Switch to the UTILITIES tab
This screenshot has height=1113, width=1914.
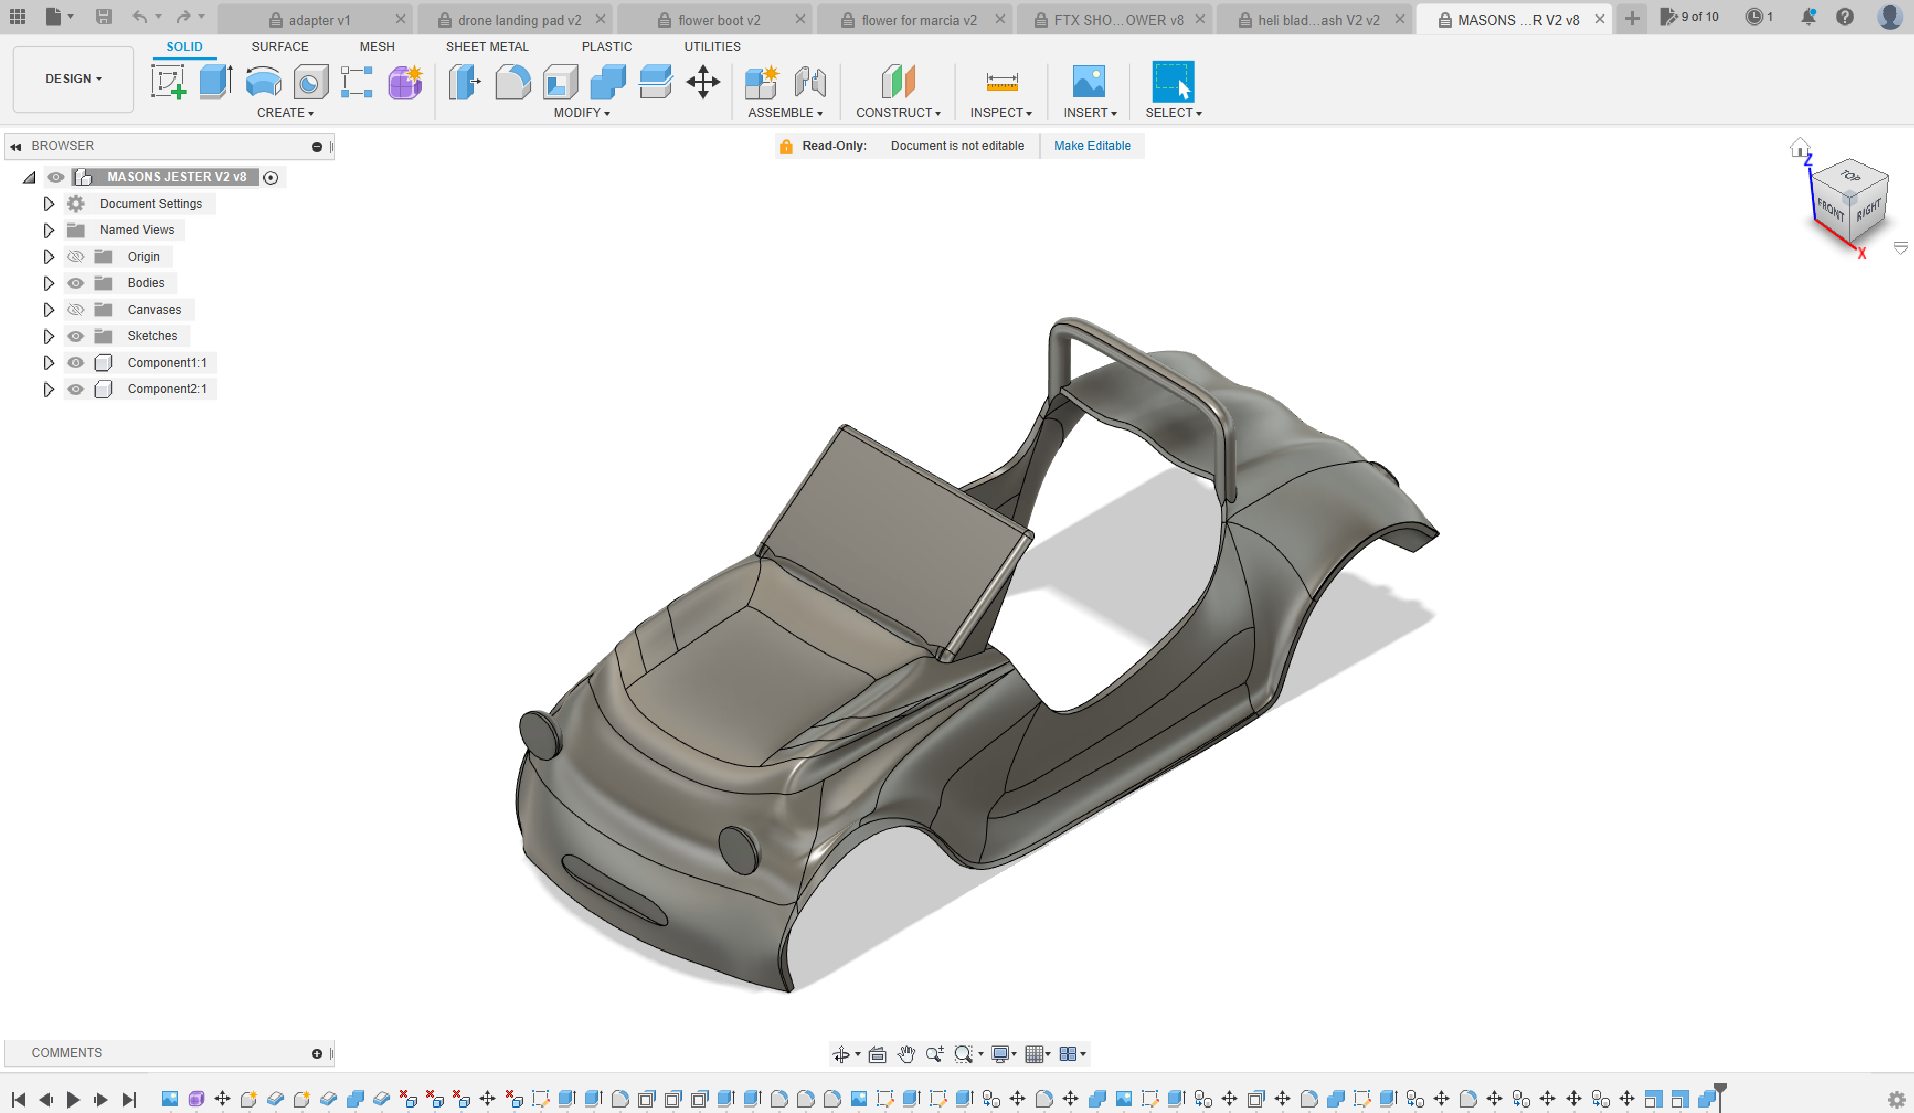[x=712, y=47]
